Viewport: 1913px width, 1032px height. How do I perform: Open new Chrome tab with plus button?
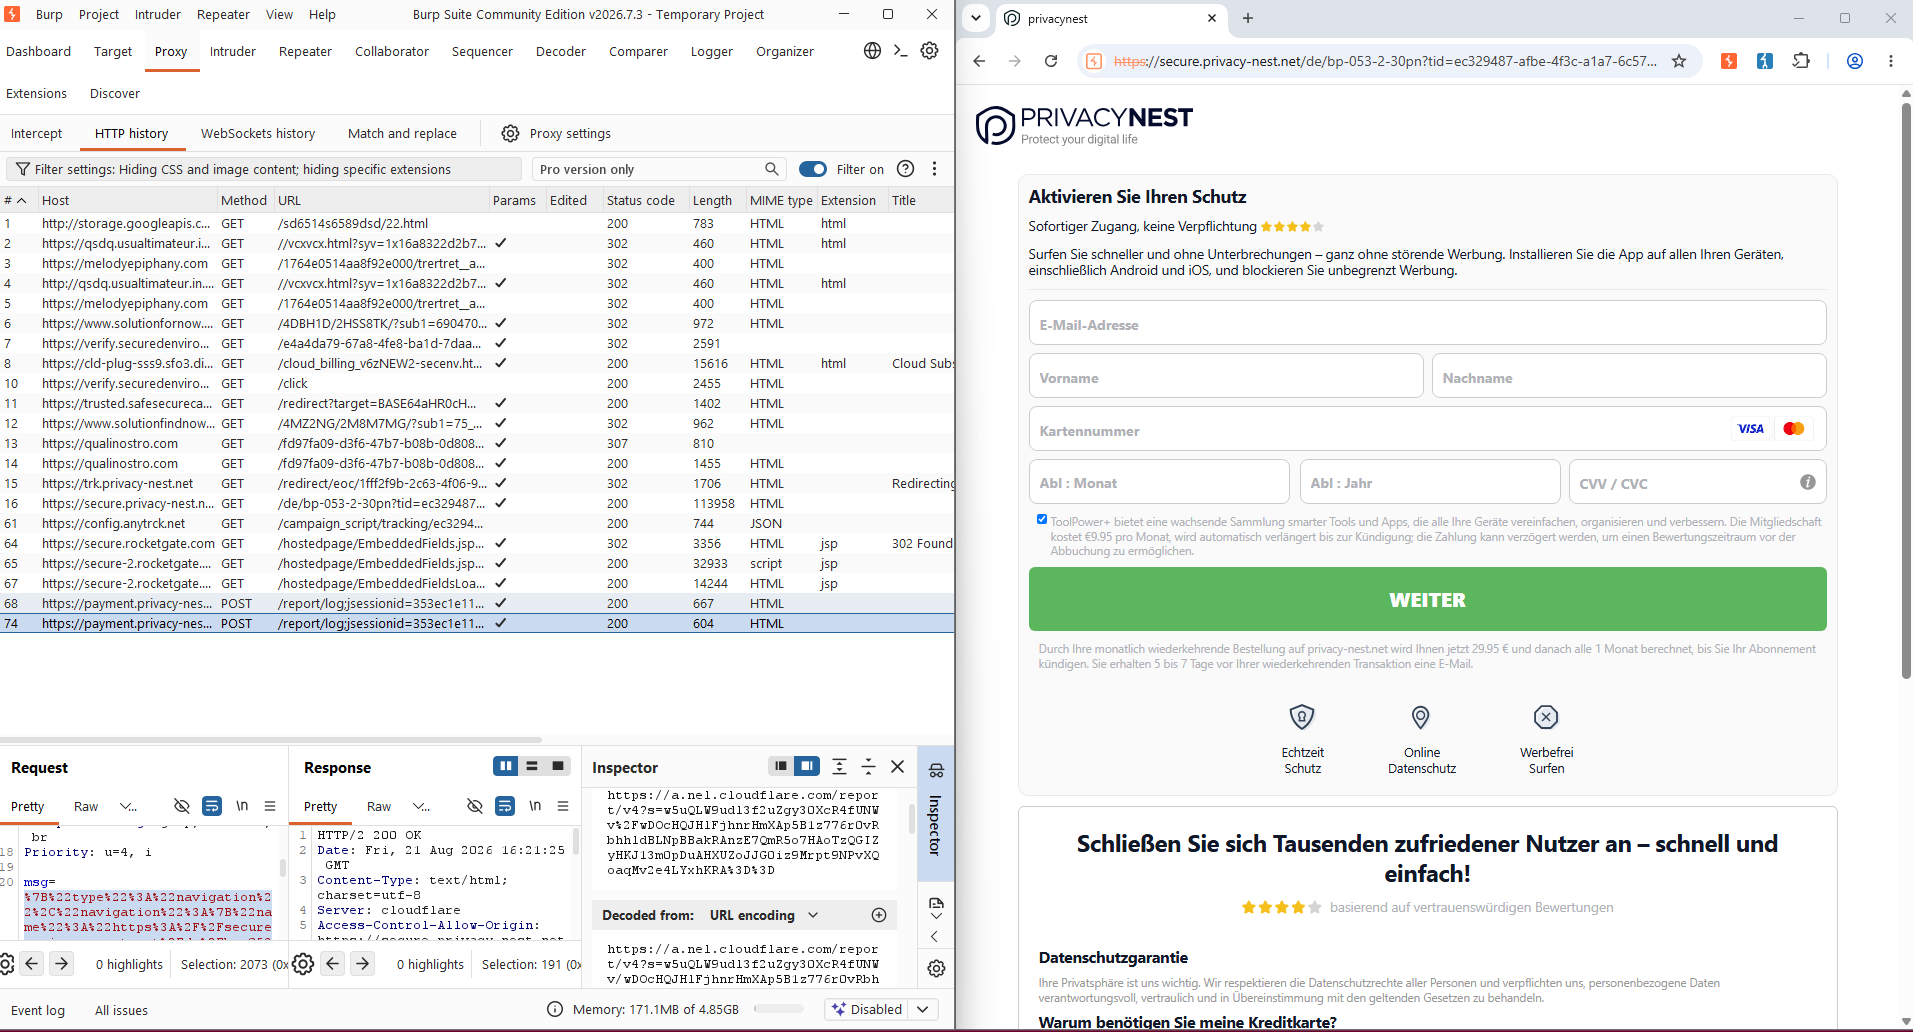[1248, 18]
